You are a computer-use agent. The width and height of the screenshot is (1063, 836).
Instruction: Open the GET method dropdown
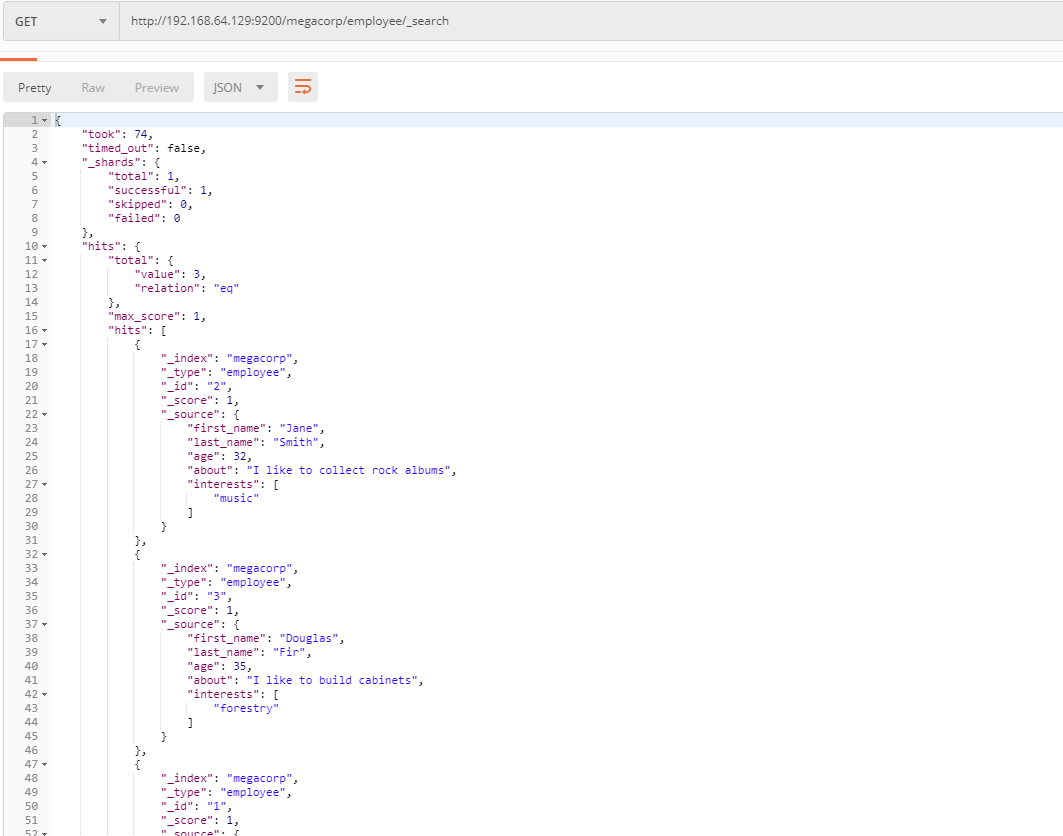click(x=61, y=22)
